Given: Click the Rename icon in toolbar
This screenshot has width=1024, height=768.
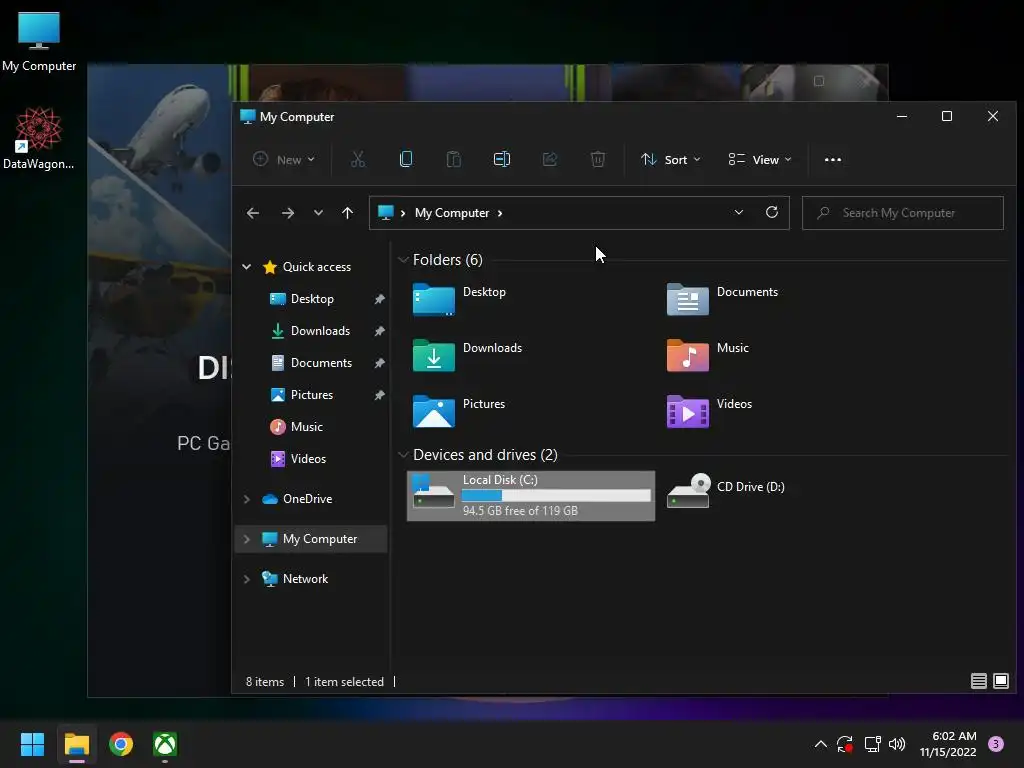Looking at the screenshot, I should point(502,159).
